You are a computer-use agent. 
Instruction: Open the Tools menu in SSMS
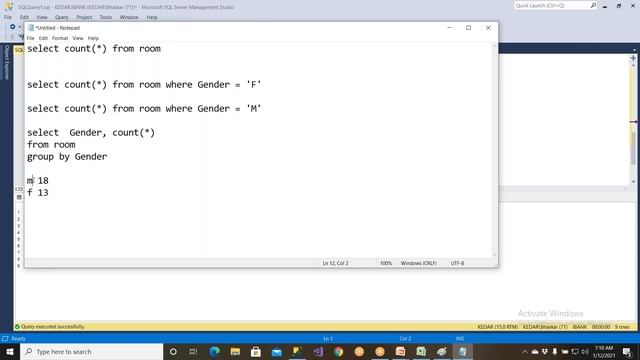[106, 17]
